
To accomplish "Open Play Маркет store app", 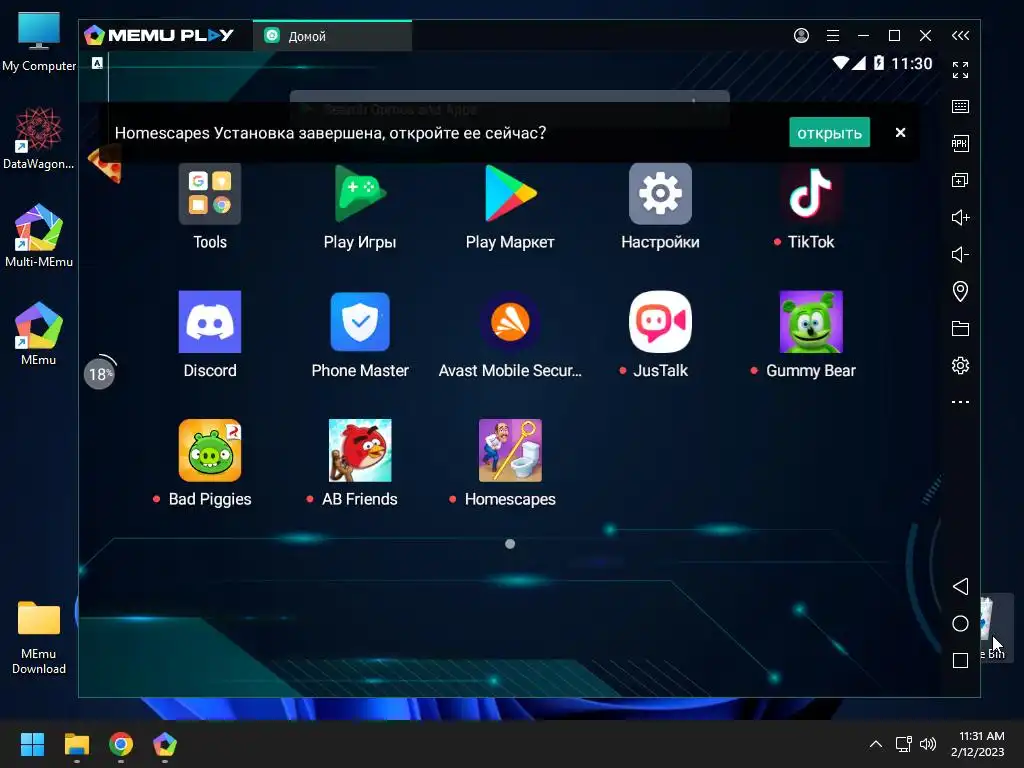I will tap(510, 193).
